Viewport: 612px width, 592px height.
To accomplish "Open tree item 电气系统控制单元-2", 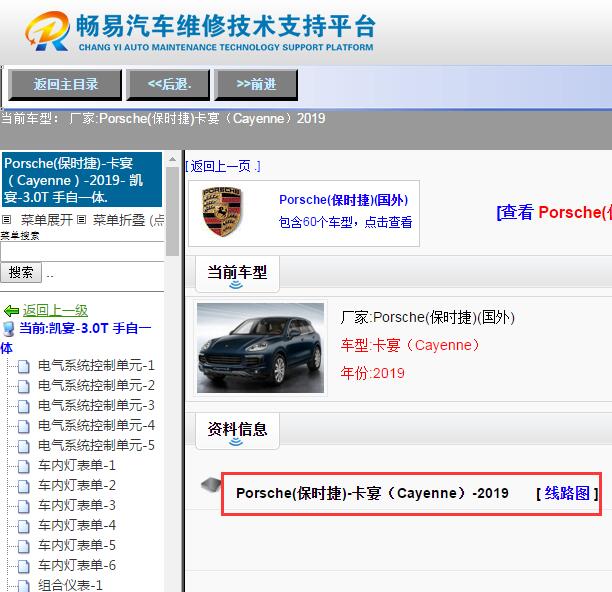I will [x=96, y=386].
